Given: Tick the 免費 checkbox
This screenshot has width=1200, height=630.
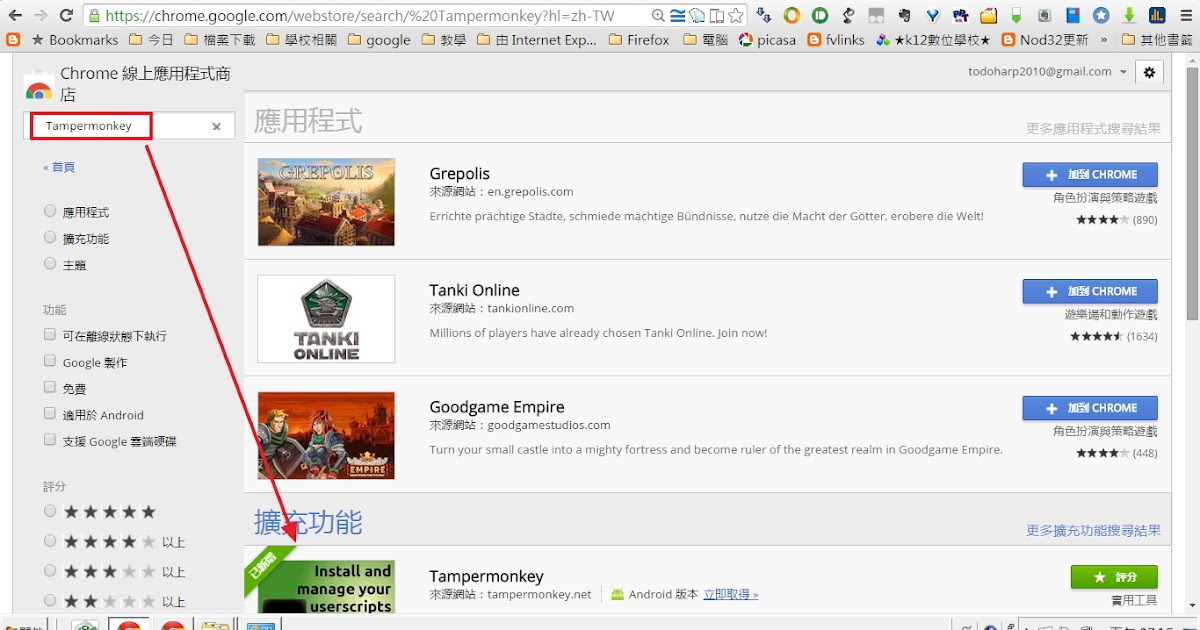Looking at the screenshot, I should click(x=50, y=387).
